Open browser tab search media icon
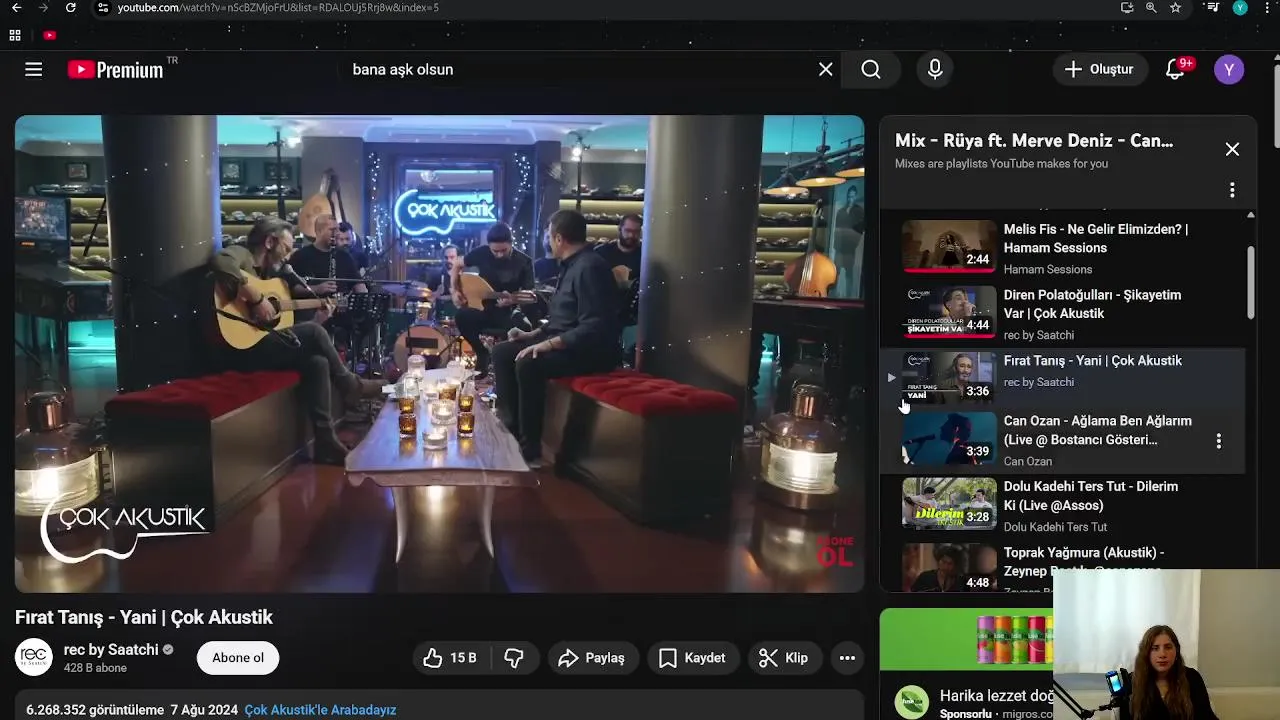 pos(1212,8)
